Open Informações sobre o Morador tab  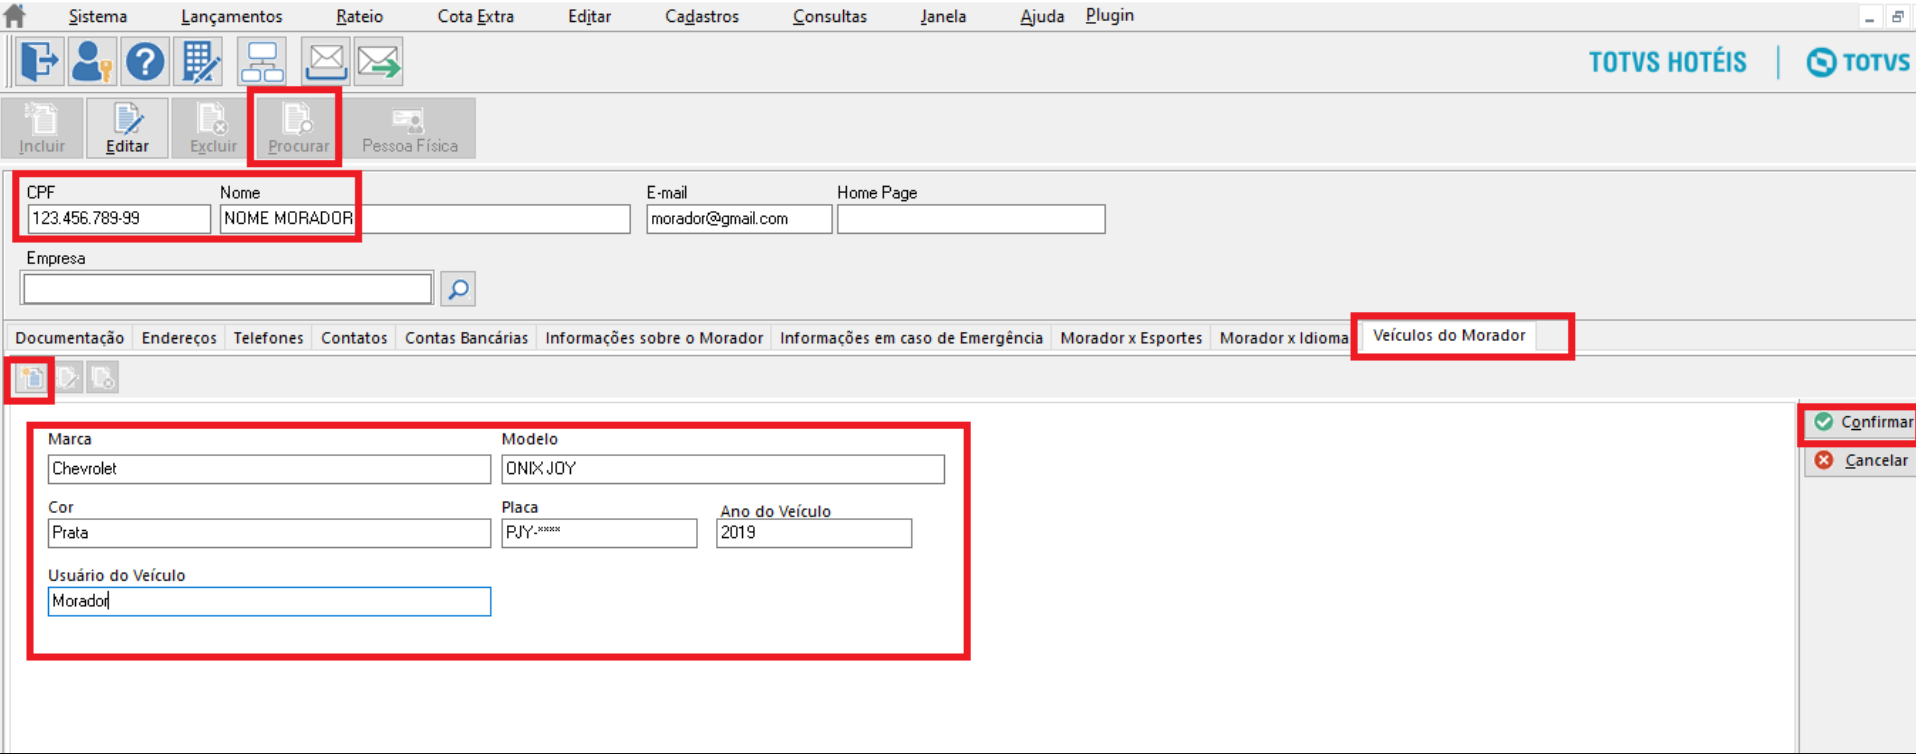click(654, 338)
